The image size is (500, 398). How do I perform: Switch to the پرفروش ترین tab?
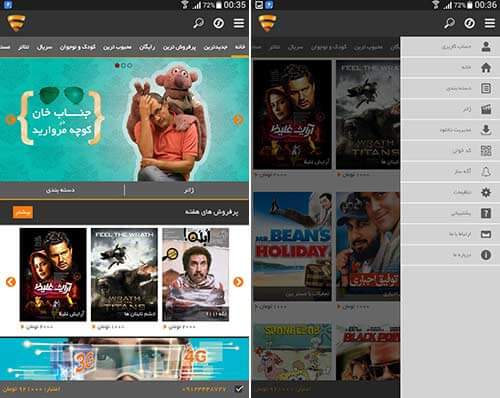[x=179, y=47]
